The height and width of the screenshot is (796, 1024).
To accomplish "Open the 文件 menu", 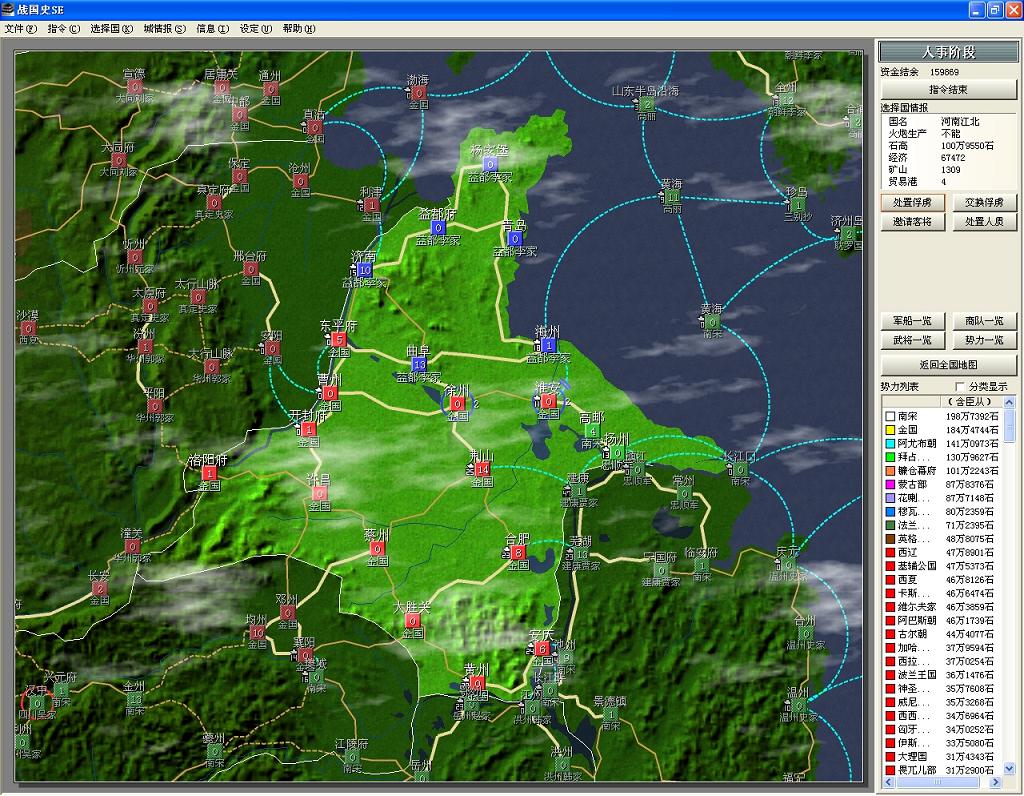I will coord(20,29).
